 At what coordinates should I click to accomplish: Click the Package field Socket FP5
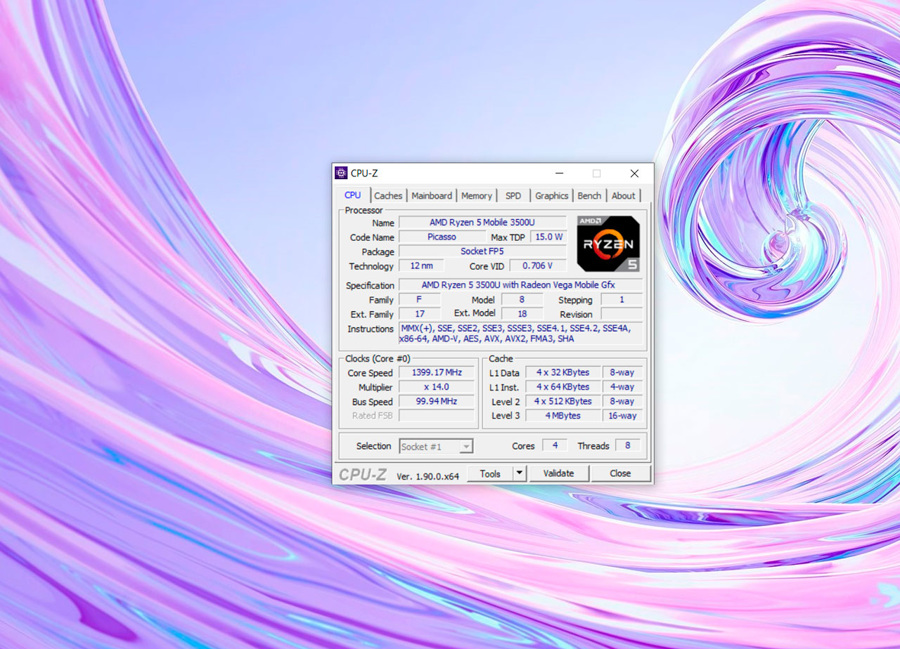482,251
